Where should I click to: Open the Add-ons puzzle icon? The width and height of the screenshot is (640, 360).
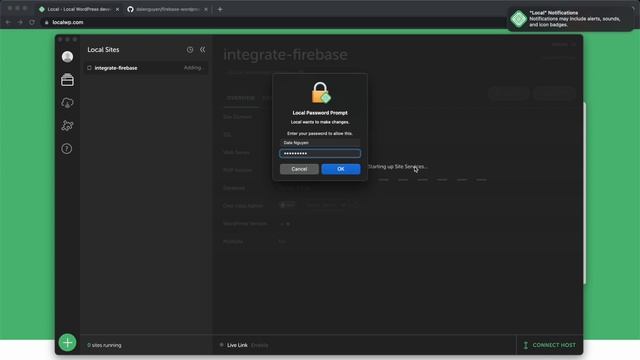point(67,126)
